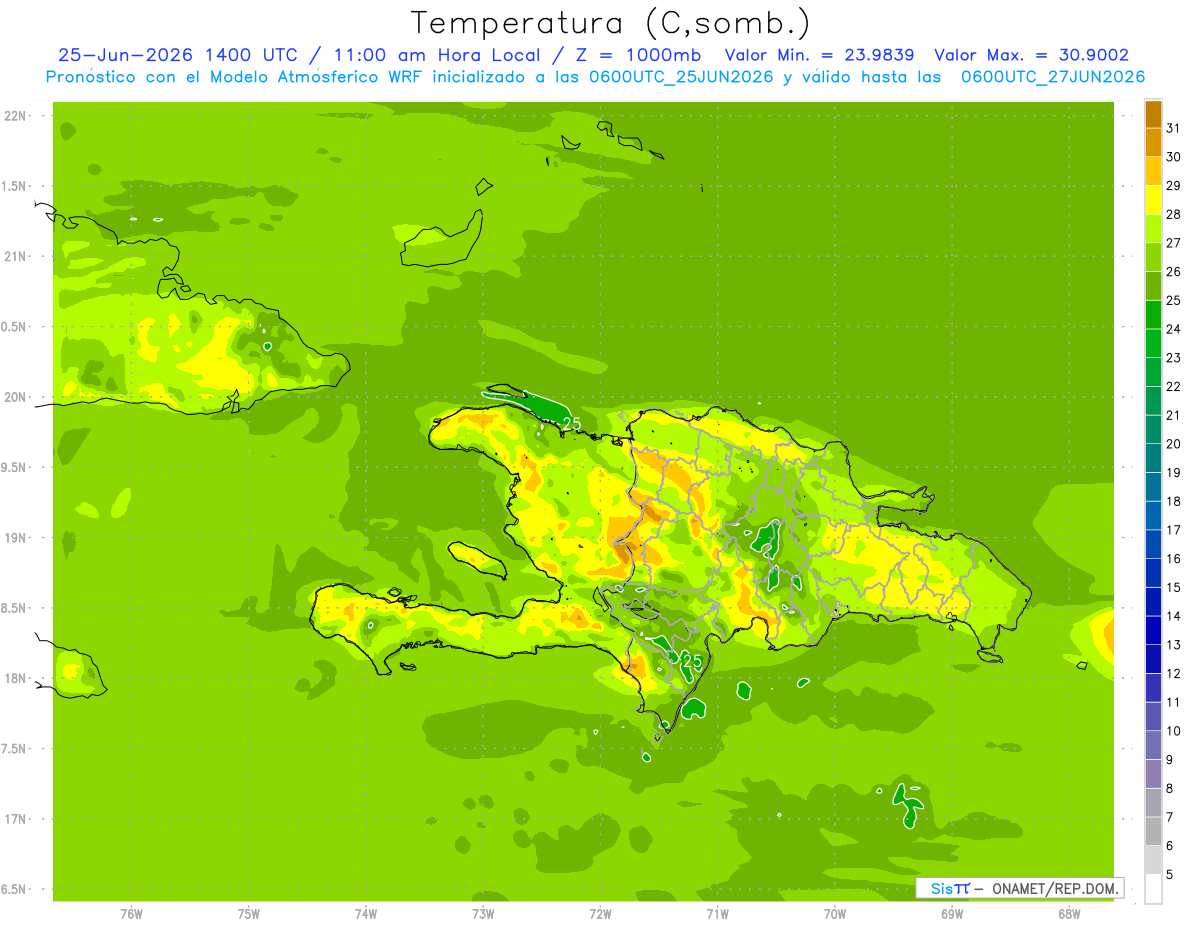Click the '70W' longitude label
Screen dimensions: 1200x927
tap(835, 914)
